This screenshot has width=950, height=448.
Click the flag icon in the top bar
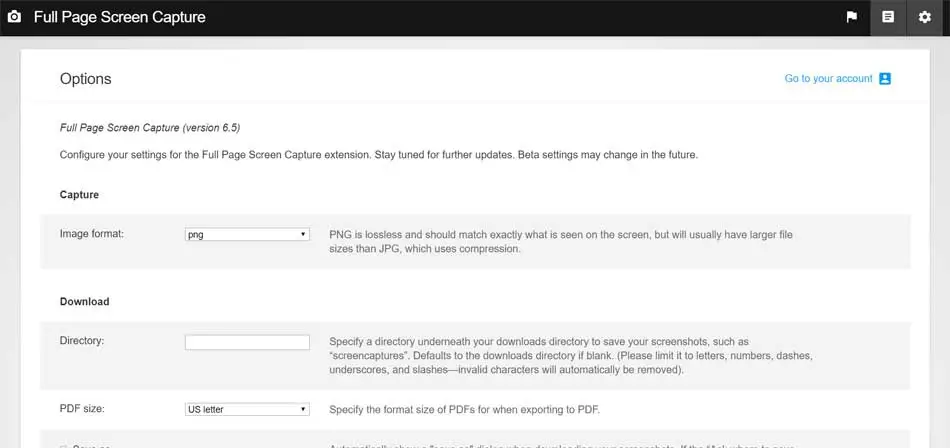click(852, 17)
